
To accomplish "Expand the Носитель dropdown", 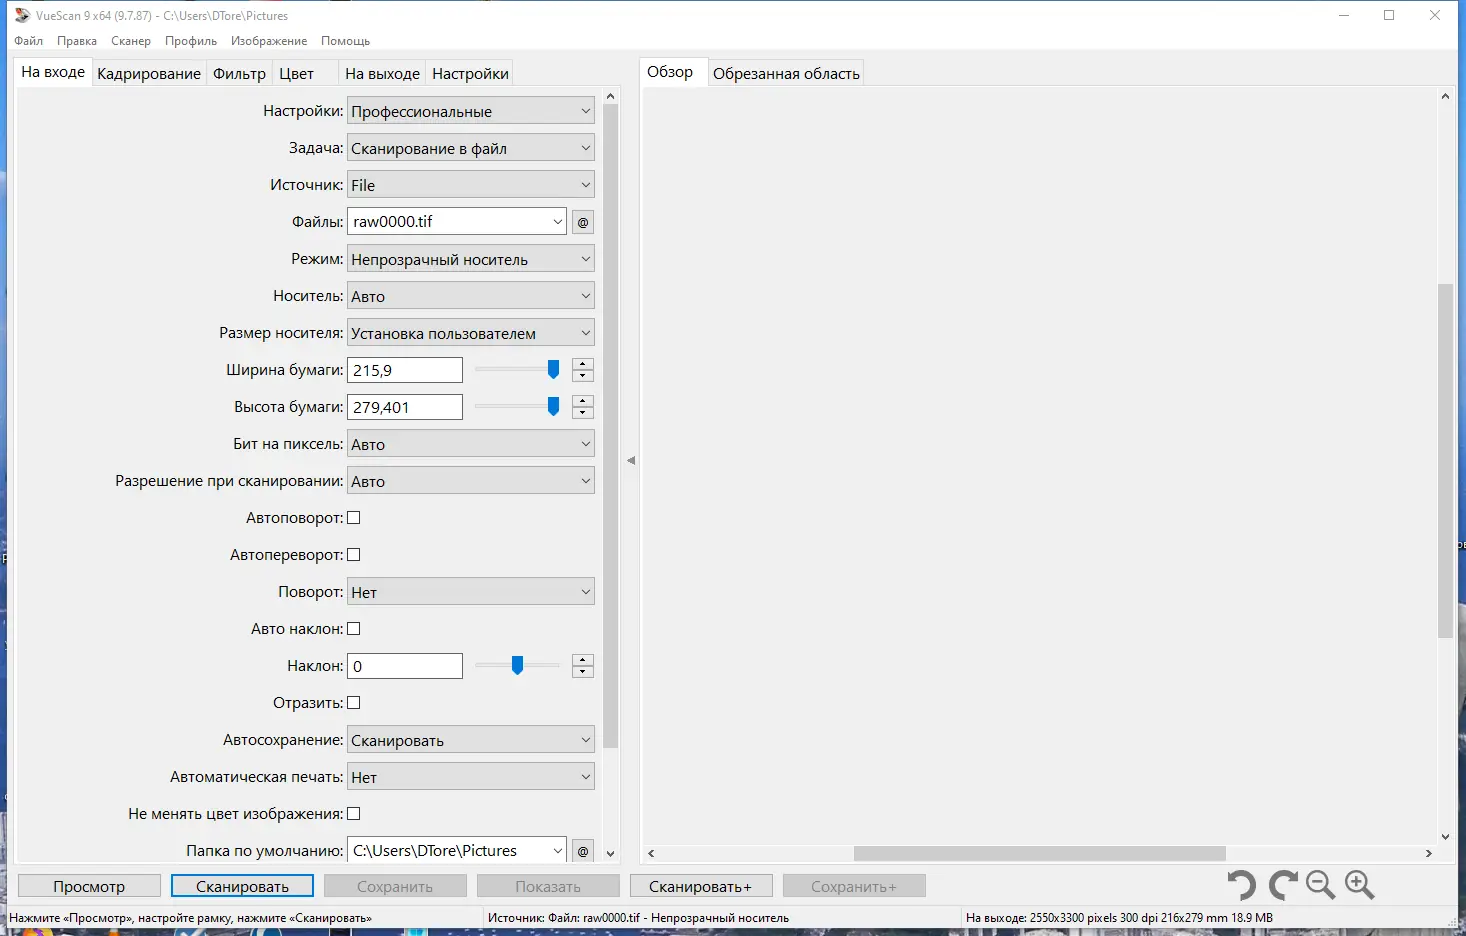I will tap(471, 296).
